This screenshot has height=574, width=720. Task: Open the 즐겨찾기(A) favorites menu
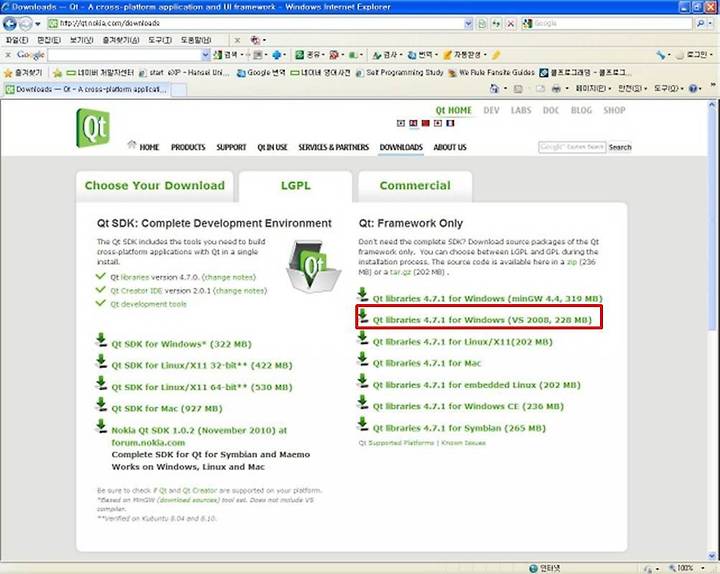pyautogui.click(x=120, y=40)
